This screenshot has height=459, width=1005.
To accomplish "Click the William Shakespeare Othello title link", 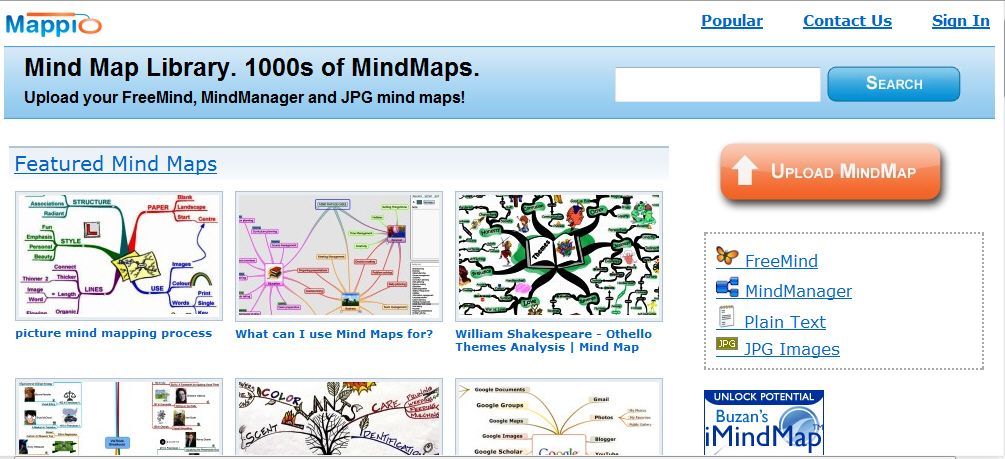I will click(553, 340).
